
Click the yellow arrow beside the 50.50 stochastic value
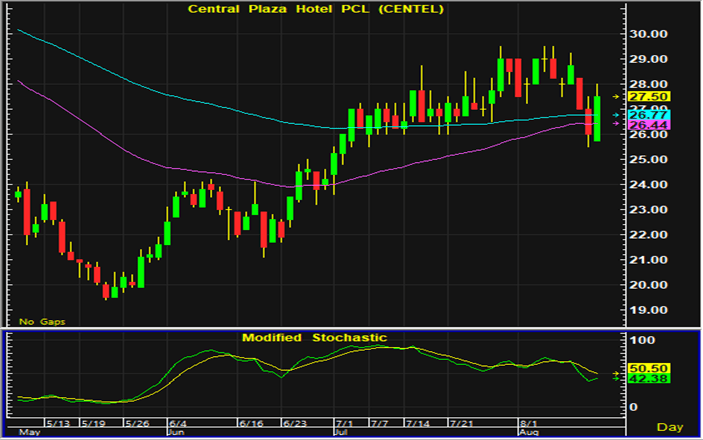pos(615,369)
